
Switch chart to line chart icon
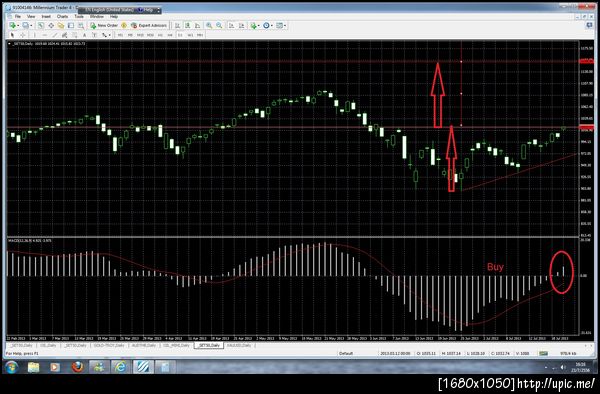pos(197,26)
